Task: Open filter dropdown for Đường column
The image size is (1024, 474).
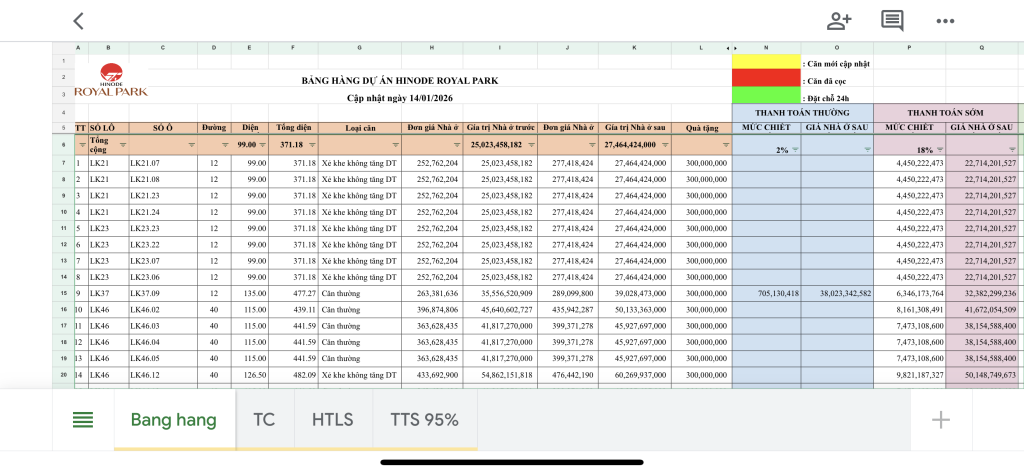Action: (x=225, y=145)
